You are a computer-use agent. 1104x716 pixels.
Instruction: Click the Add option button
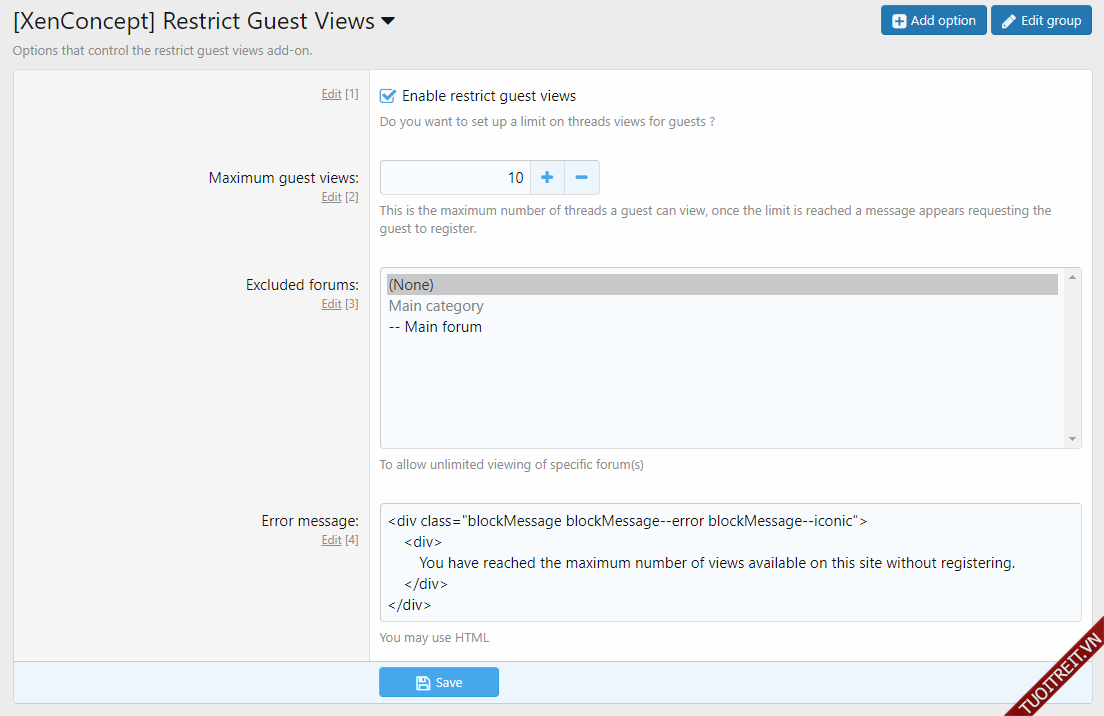tap(933, 20)
